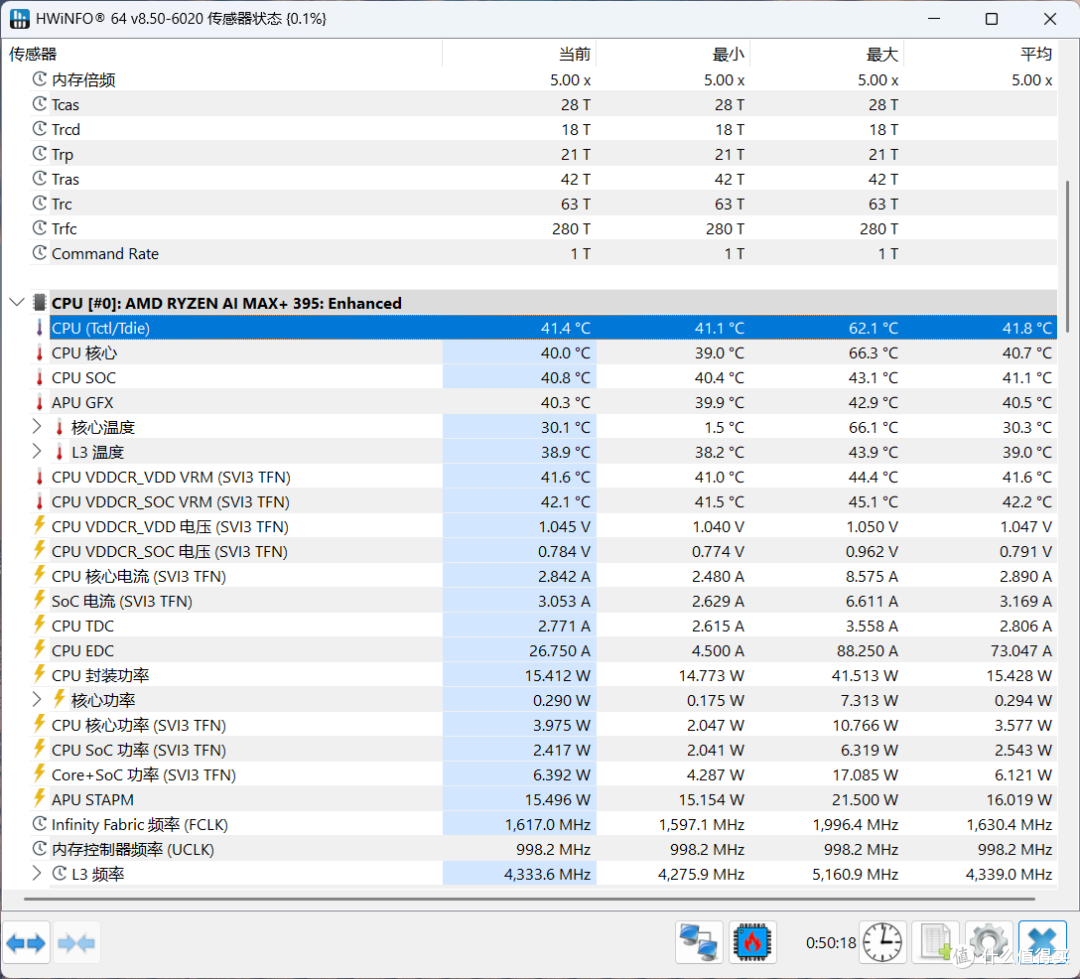1080x979 pixels.
Task: Expand the L3 频率 row
Action: click(37, 874)
